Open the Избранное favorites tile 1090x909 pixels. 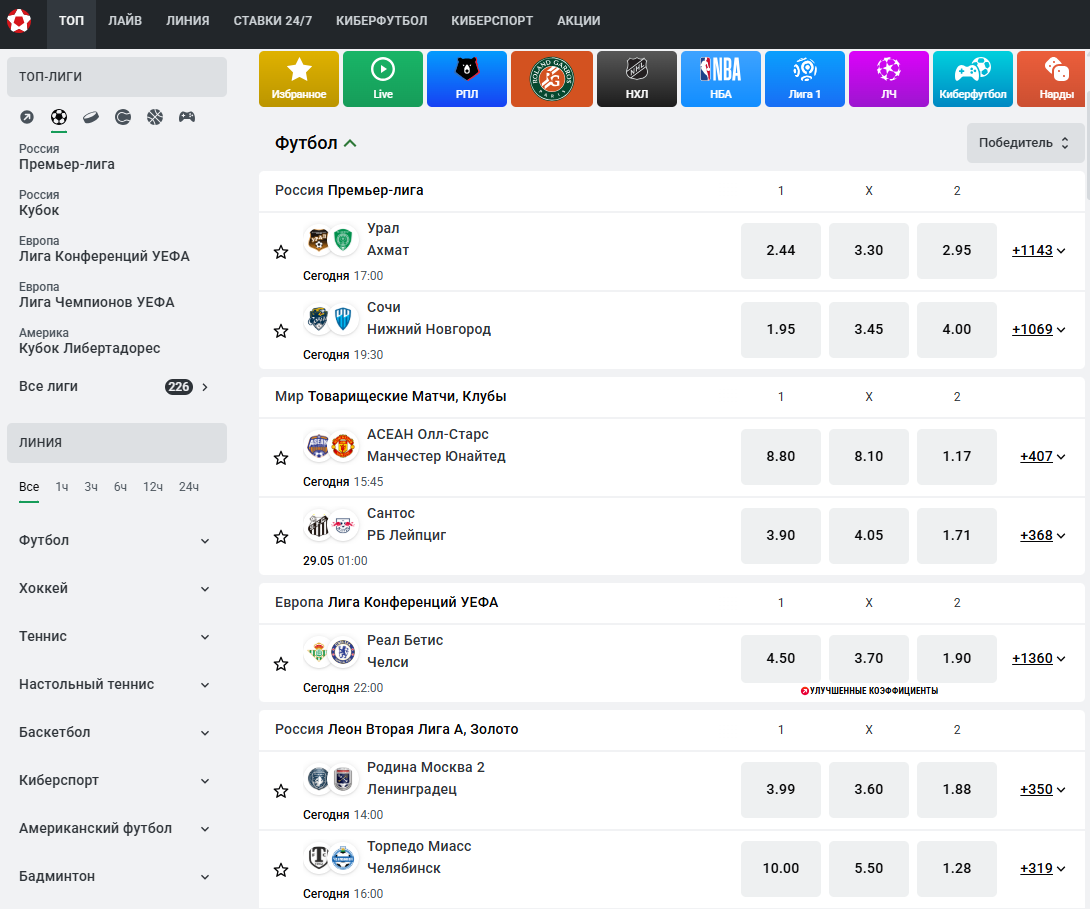click(x=299, y=79)
